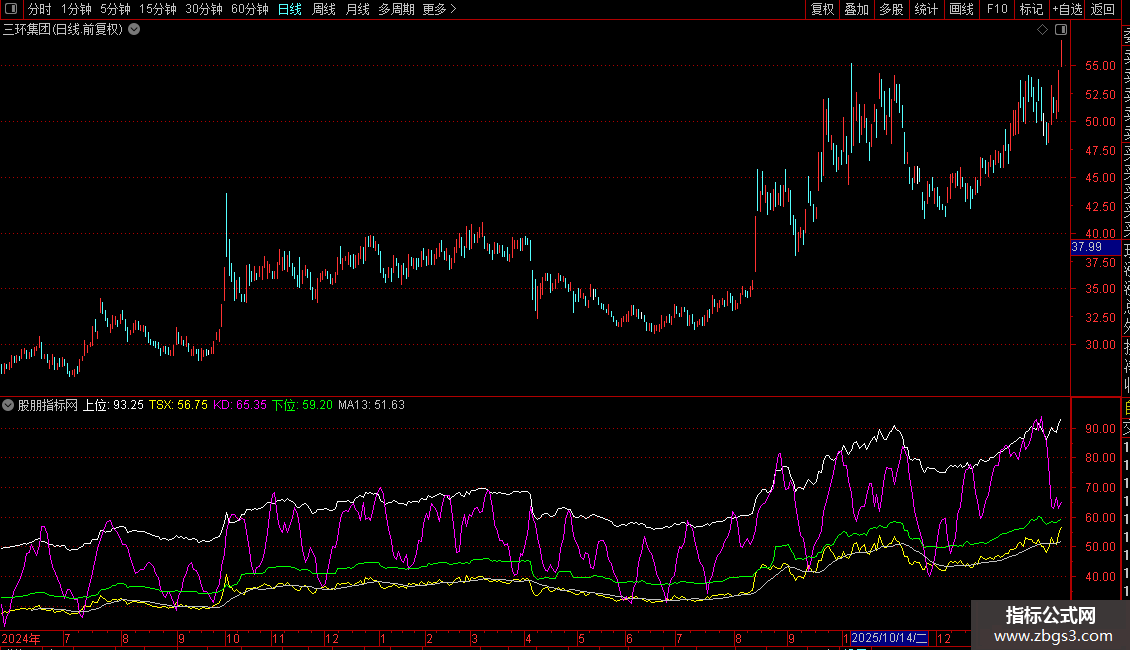
Task: Add stock with +自选 button
Action: pos(1067,9)
